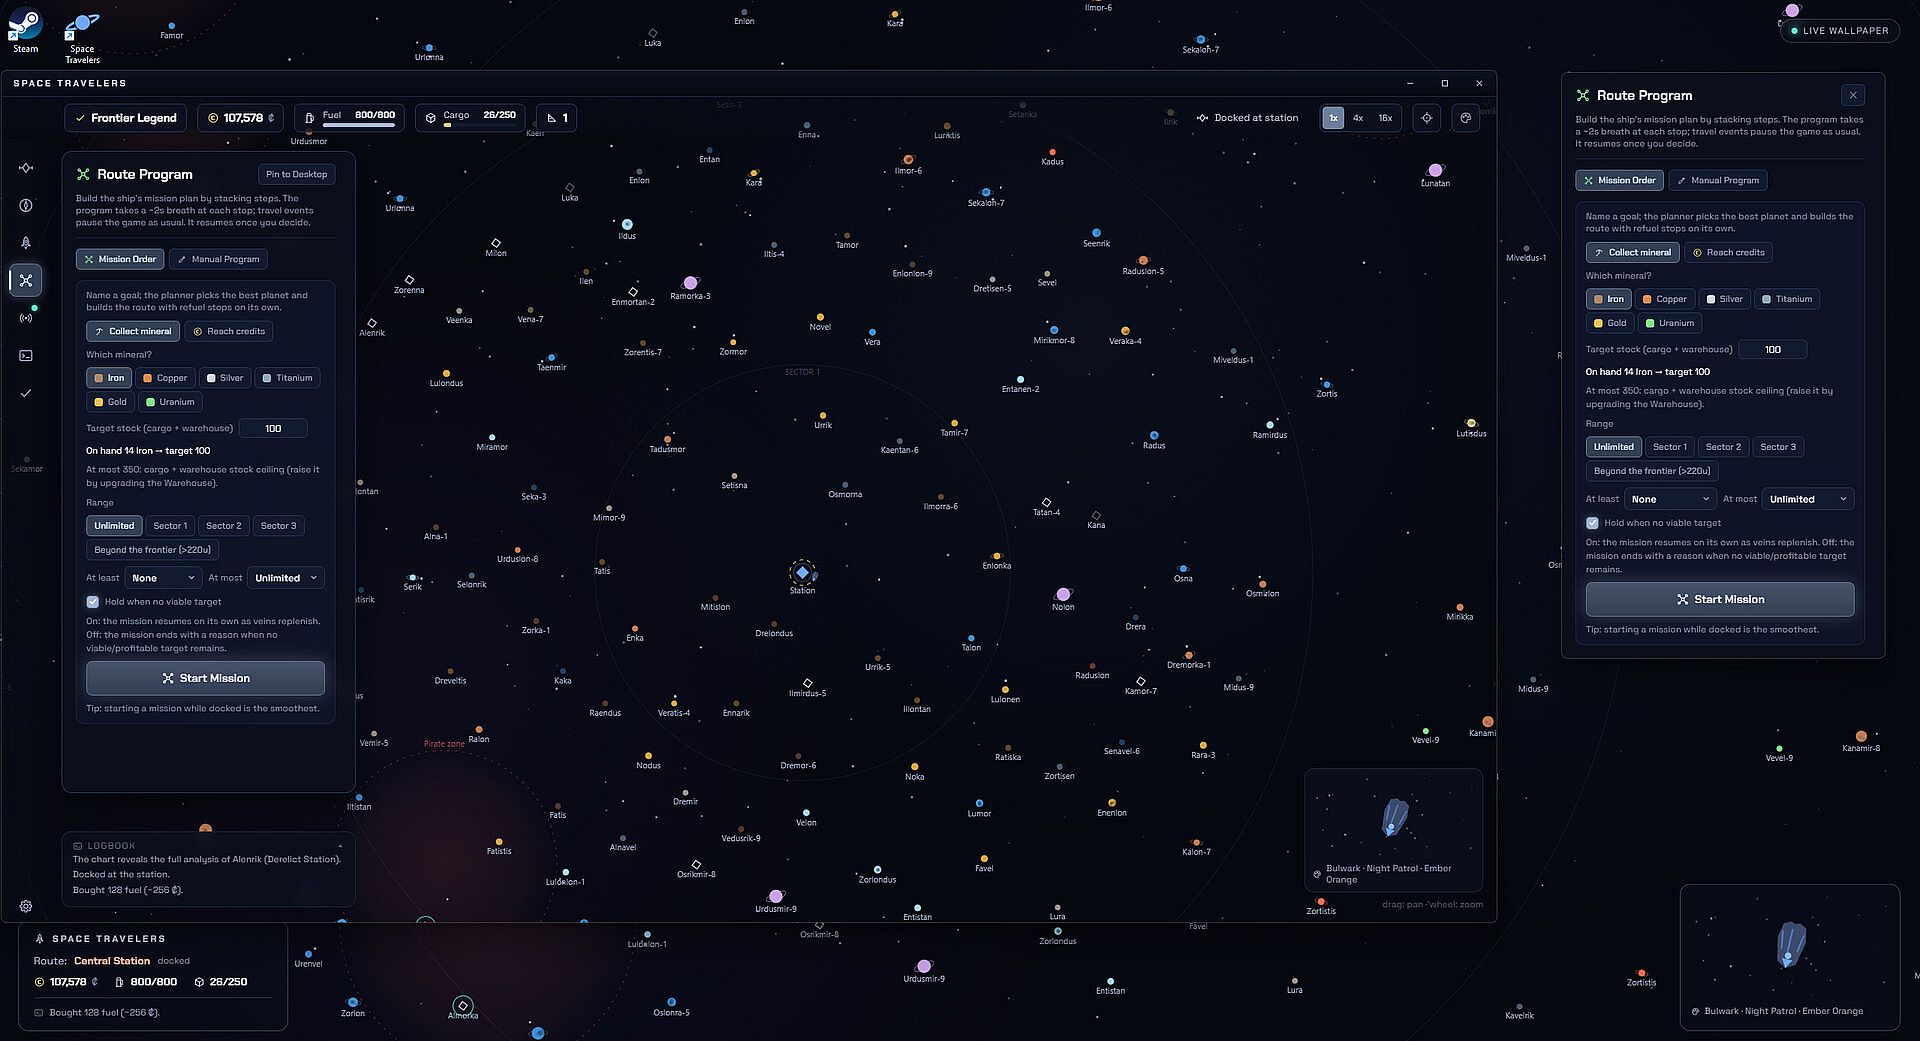The height and width of the screenshot is (1041, 1920).
Task: Open the At most dropdown in pinned widget
Action: click(1808, 499)
